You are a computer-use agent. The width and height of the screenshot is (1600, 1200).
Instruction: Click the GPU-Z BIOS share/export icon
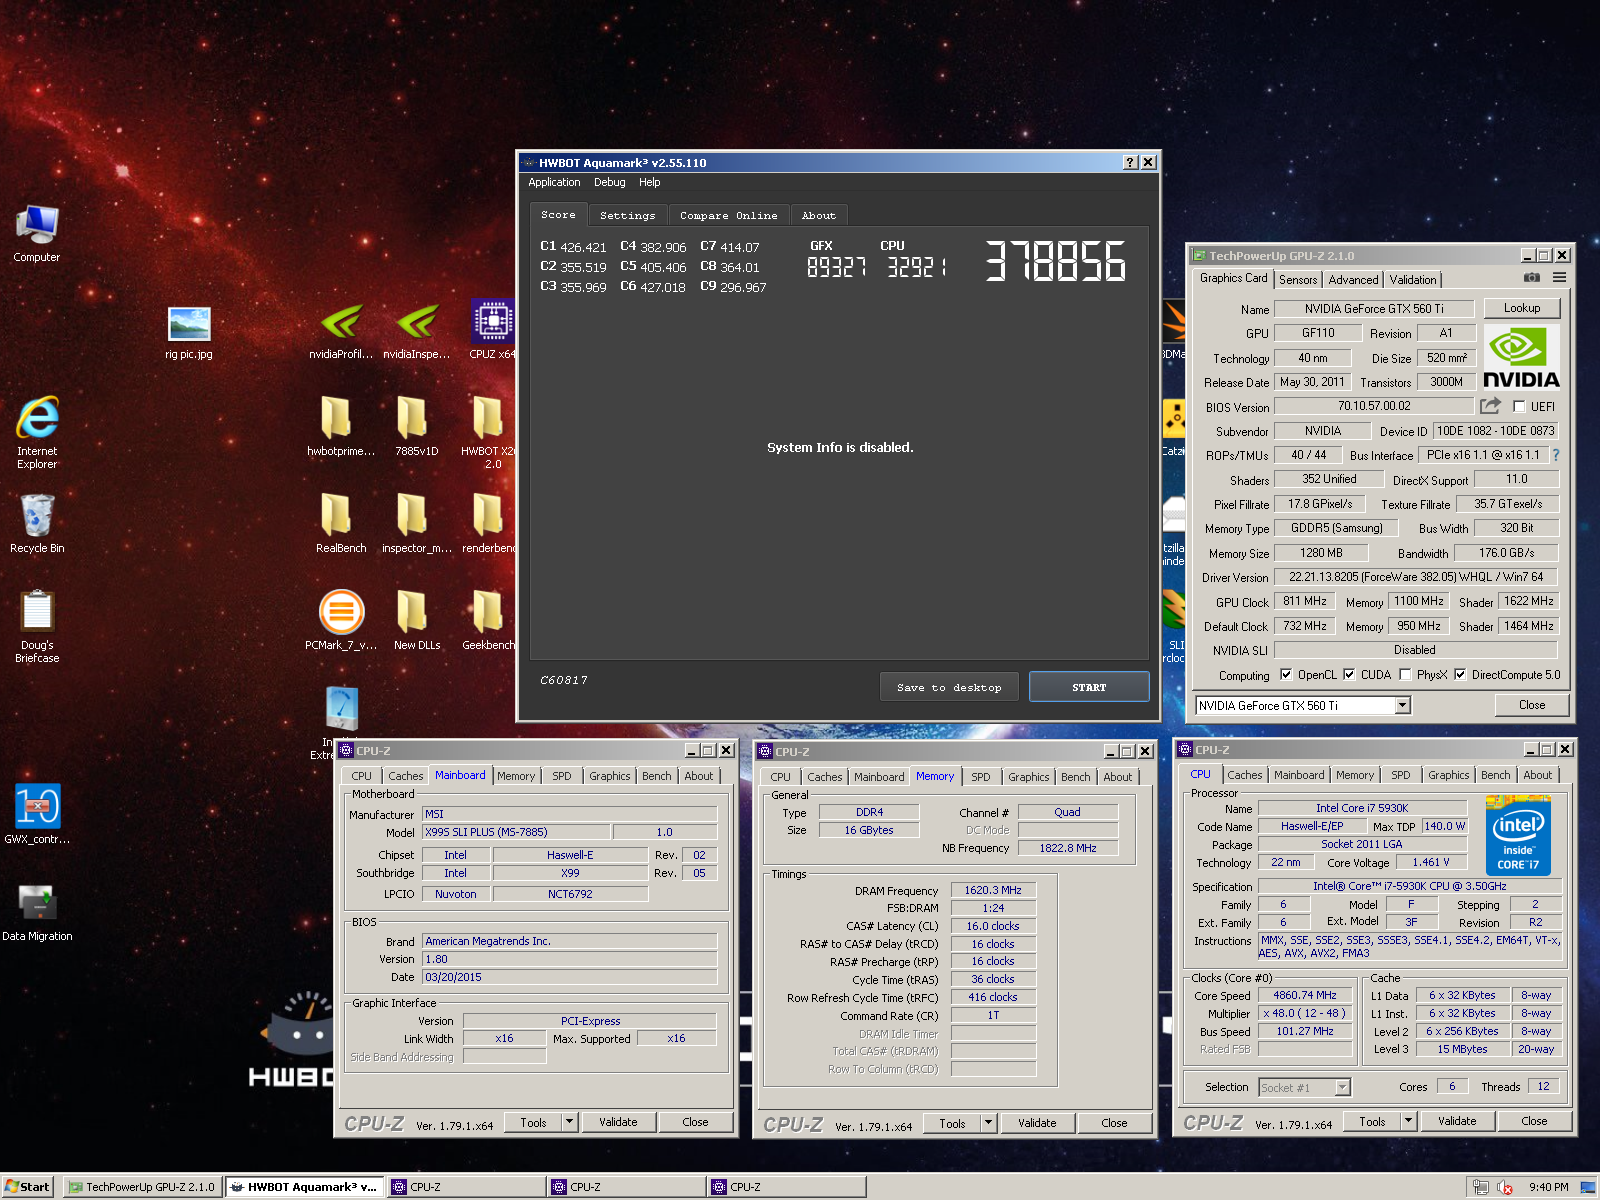(x=1490, y=406)
